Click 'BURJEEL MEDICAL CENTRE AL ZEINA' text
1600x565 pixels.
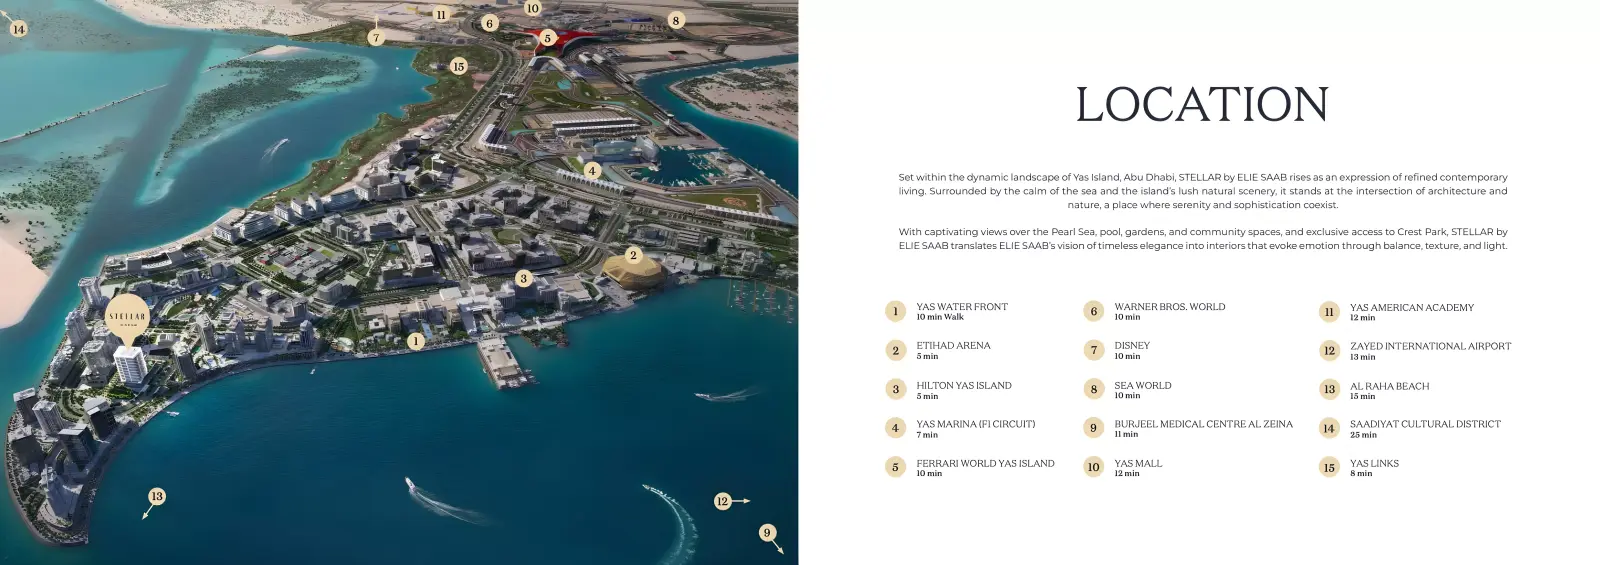(1203, 424)
